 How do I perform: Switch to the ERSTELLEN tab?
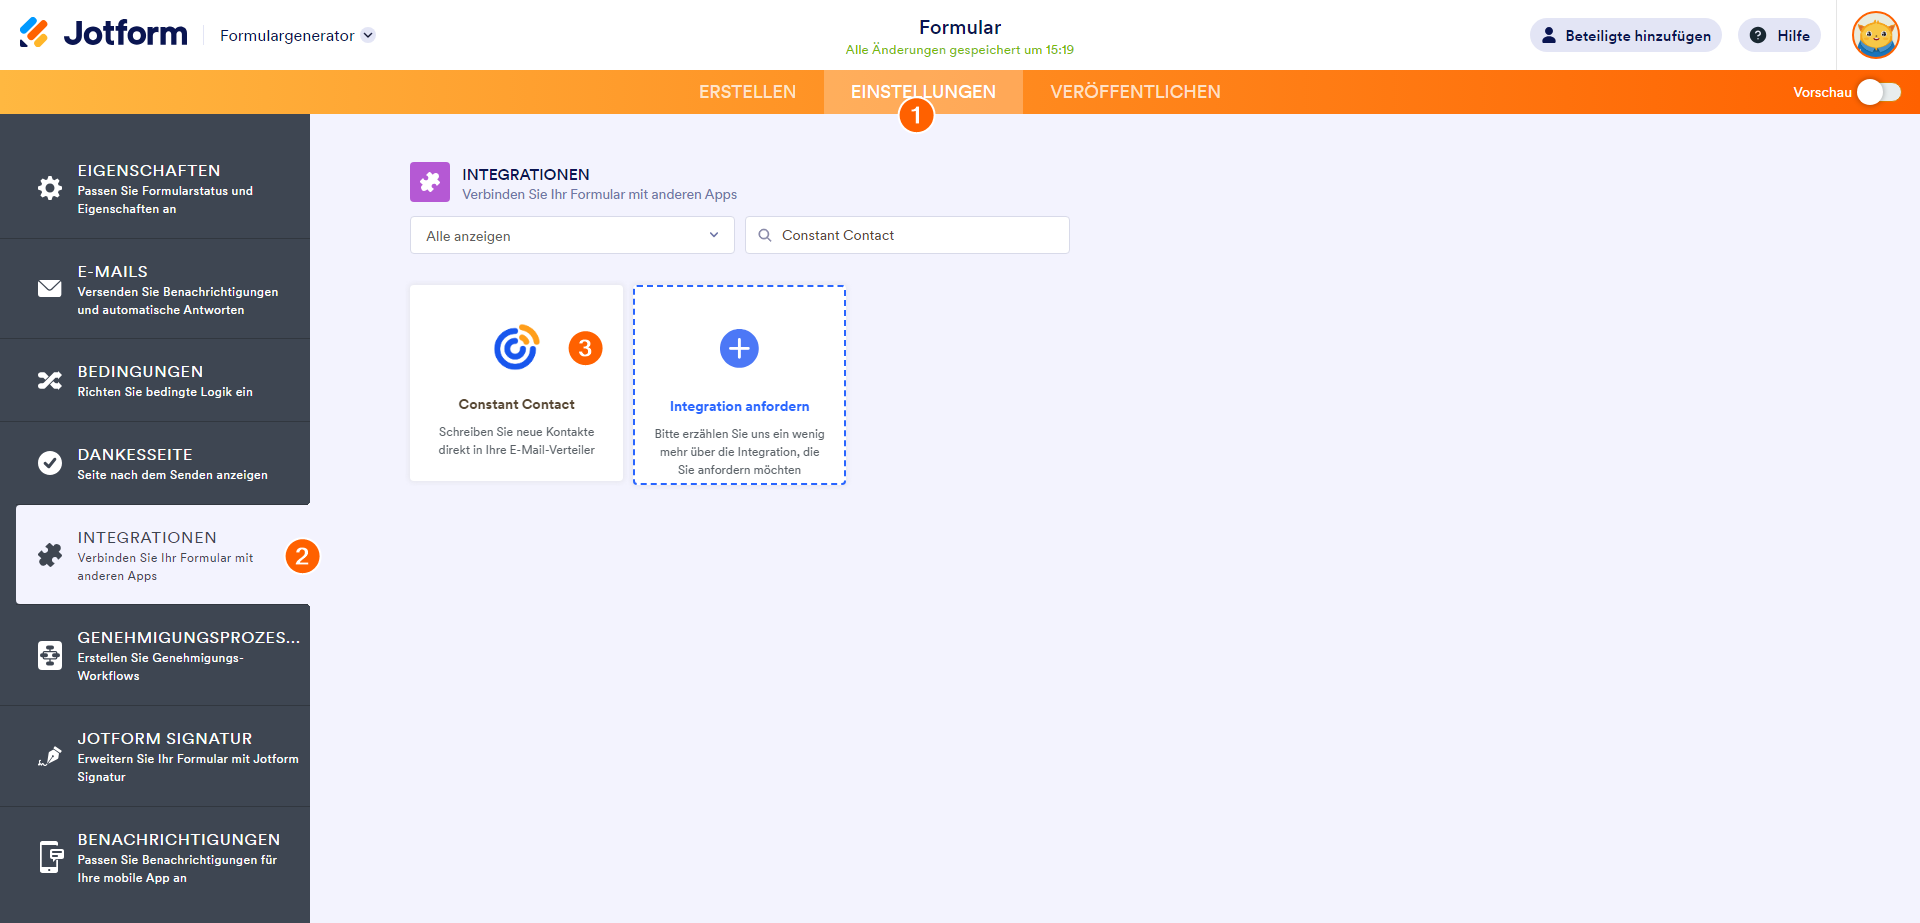click(747, 92)
